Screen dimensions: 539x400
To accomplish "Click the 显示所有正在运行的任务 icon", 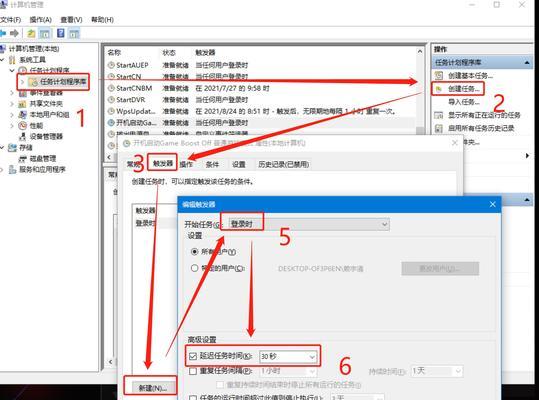I will point(439,115).
